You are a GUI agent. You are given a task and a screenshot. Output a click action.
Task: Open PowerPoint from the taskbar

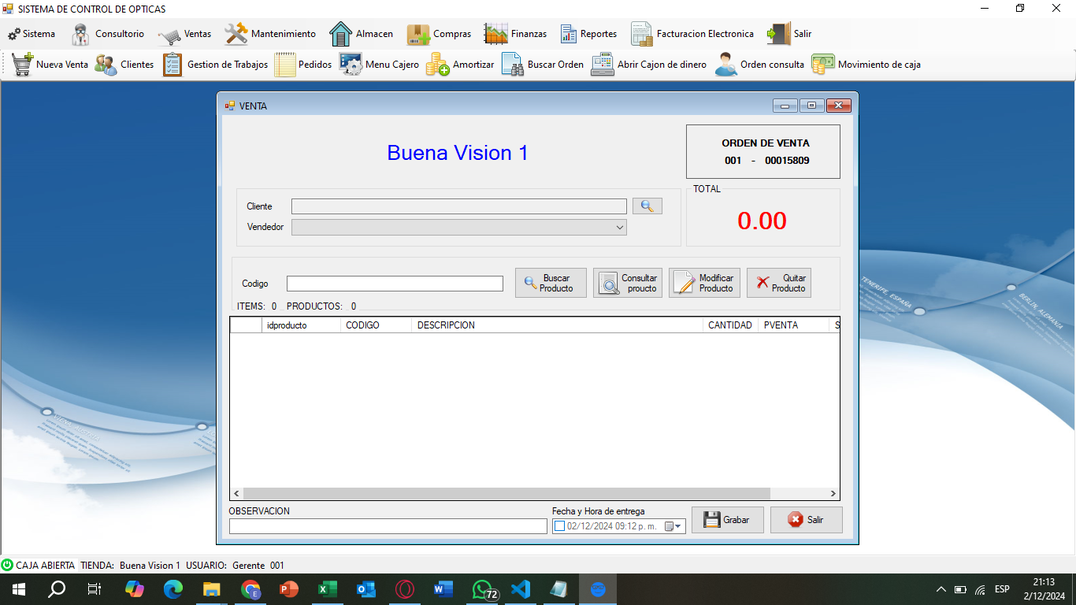[x=289, y=589]
